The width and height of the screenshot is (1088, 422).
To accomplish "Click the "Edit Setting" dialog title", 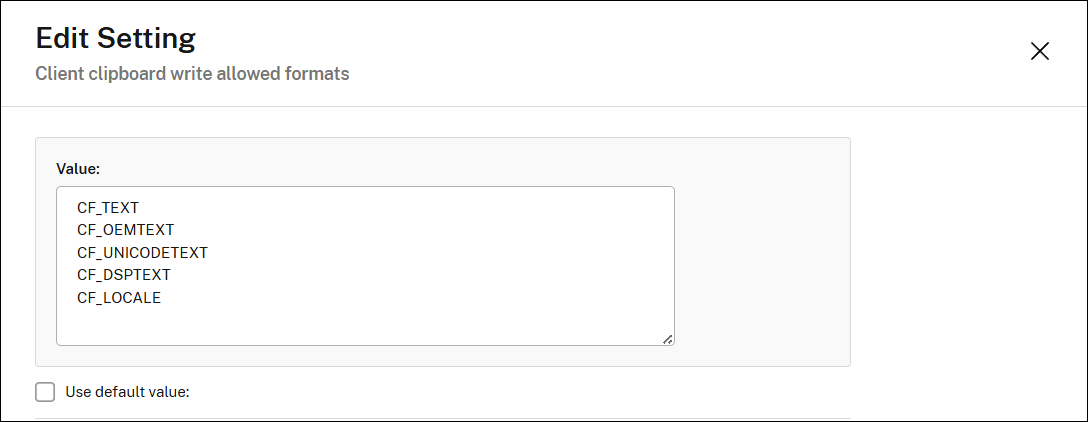I will point(115,39).
